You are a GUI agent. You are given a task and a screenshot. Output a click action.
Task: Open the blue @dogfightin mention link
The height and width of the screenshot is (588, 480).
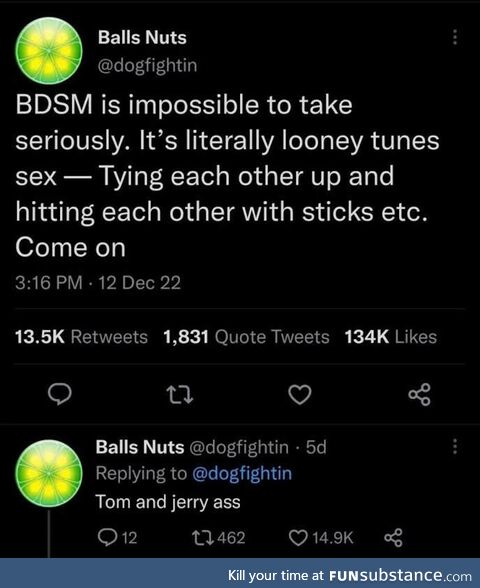click(x=242, y=473)
